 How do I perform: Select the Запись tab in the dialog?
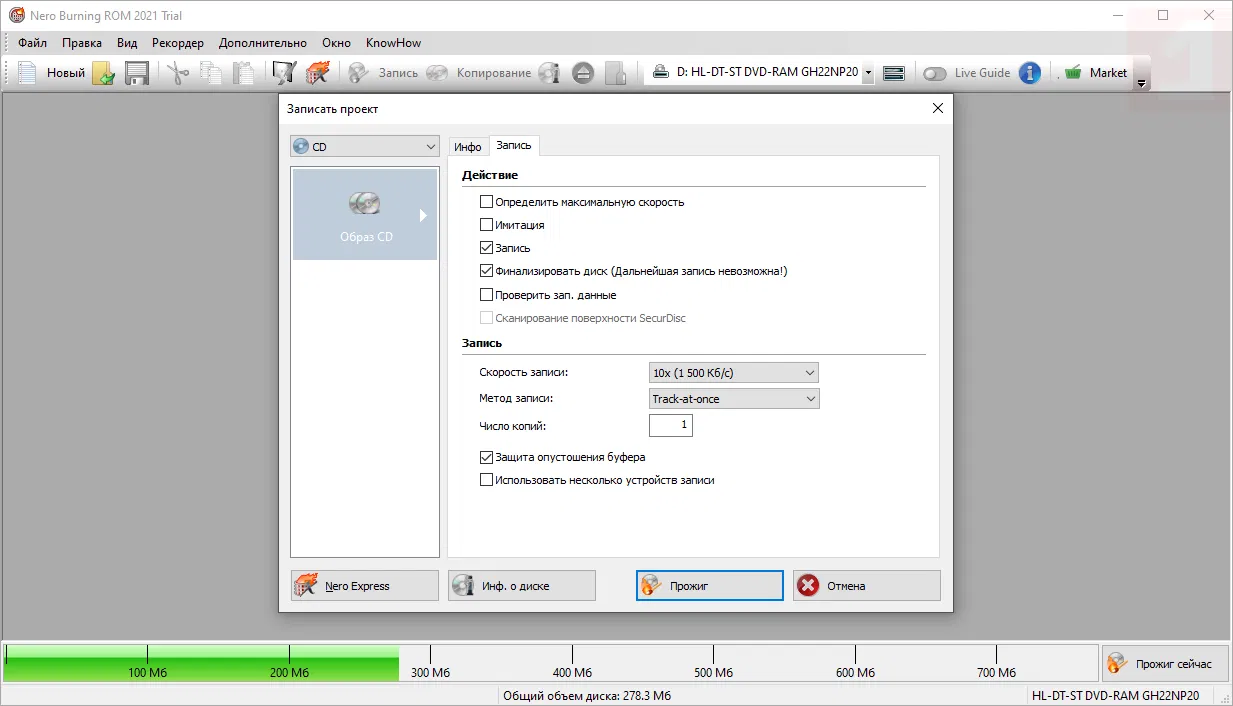click(514, 146)
